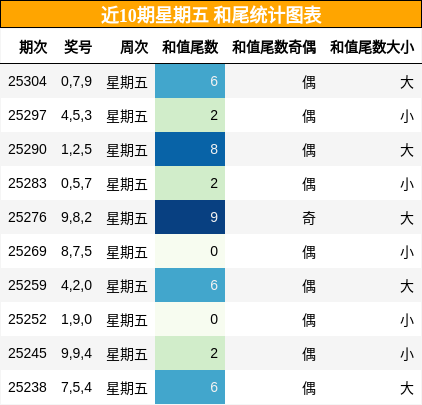The height and width of the screenshot is (405, 422).
Task: Click tail value 6 in row 25304
Action: (190, 81)
